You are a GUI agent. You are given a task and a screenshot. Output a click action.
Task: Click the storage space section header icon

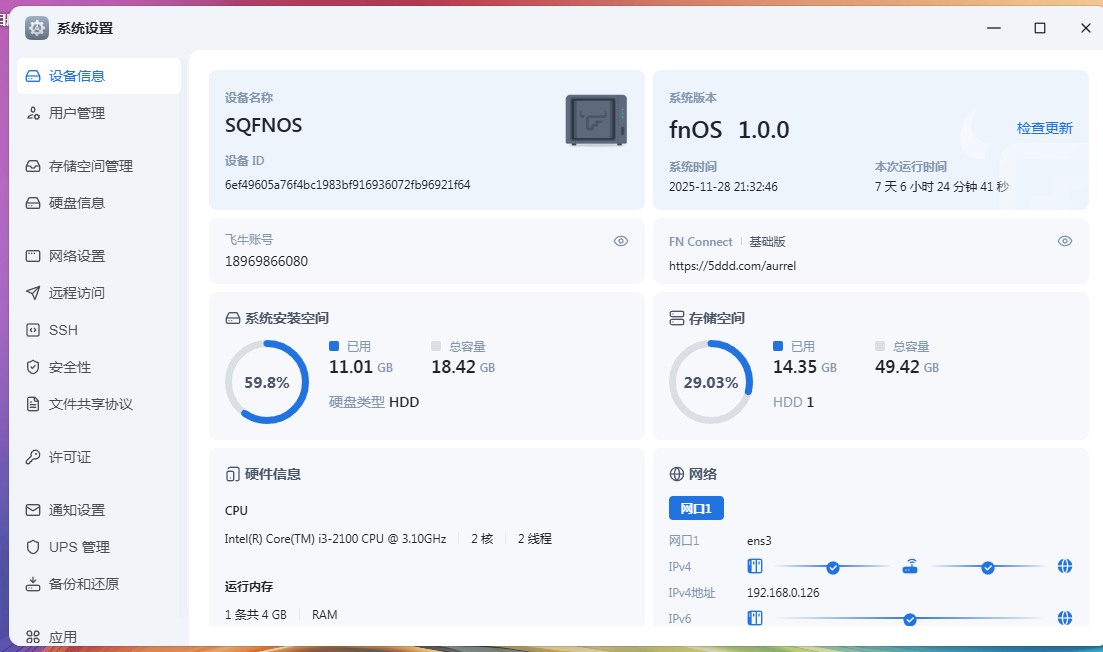click(676, 318)
